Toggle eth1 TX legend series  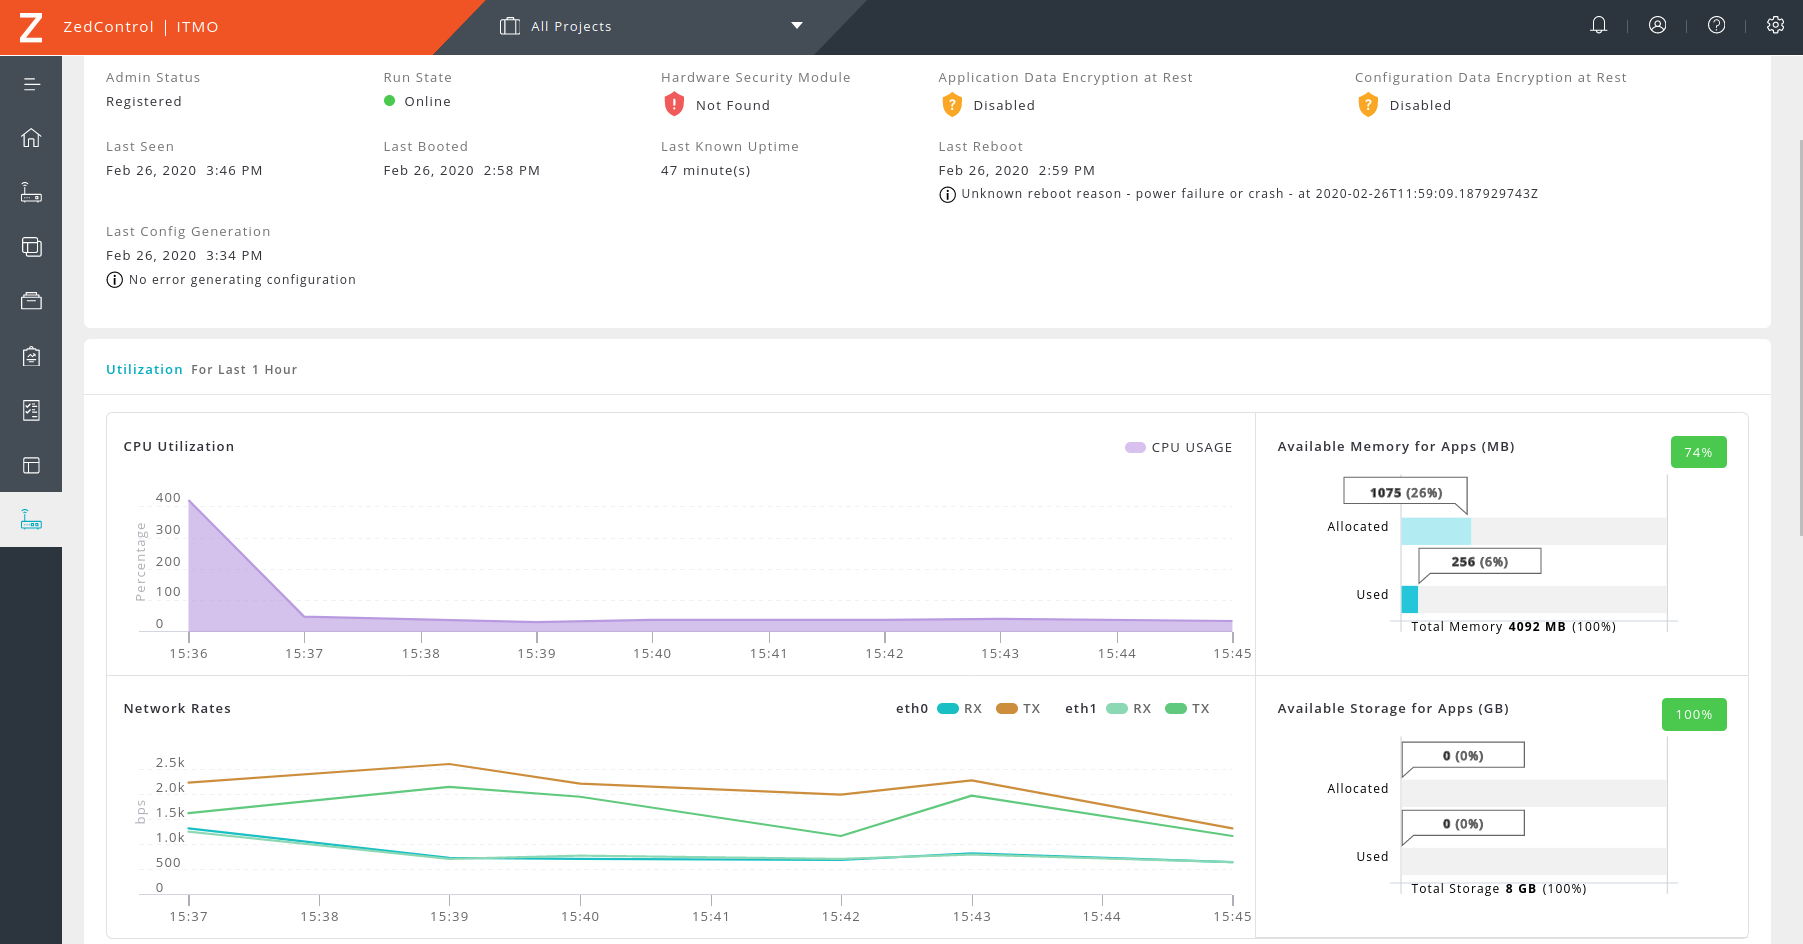pos(1188,709)
